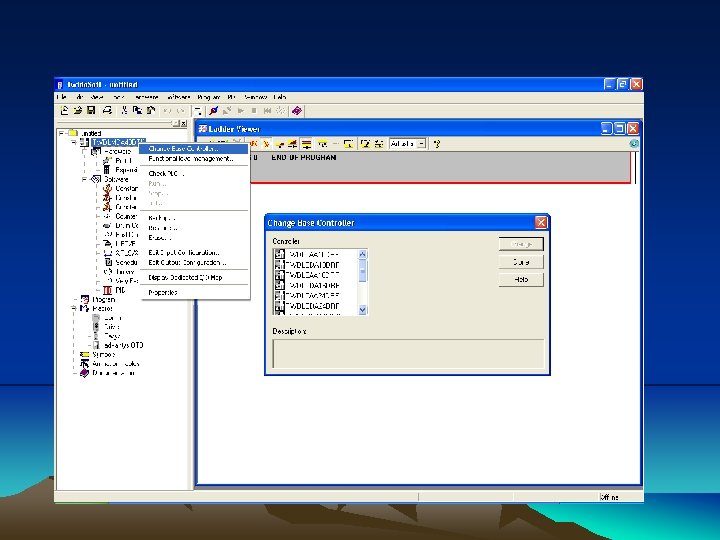
Task: Close the Change Base Controller dialog
Action: 541,223
